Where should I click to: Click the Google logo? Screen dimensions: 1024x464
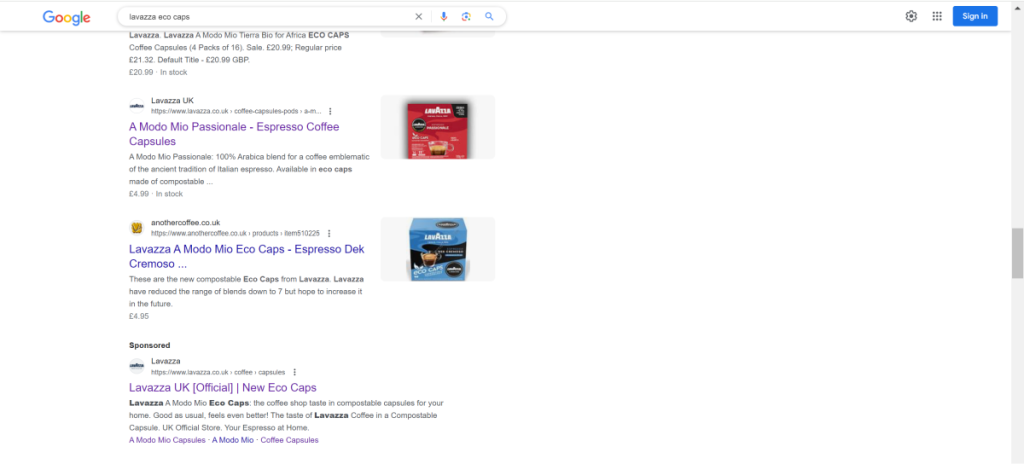click(x=66, y=17)
